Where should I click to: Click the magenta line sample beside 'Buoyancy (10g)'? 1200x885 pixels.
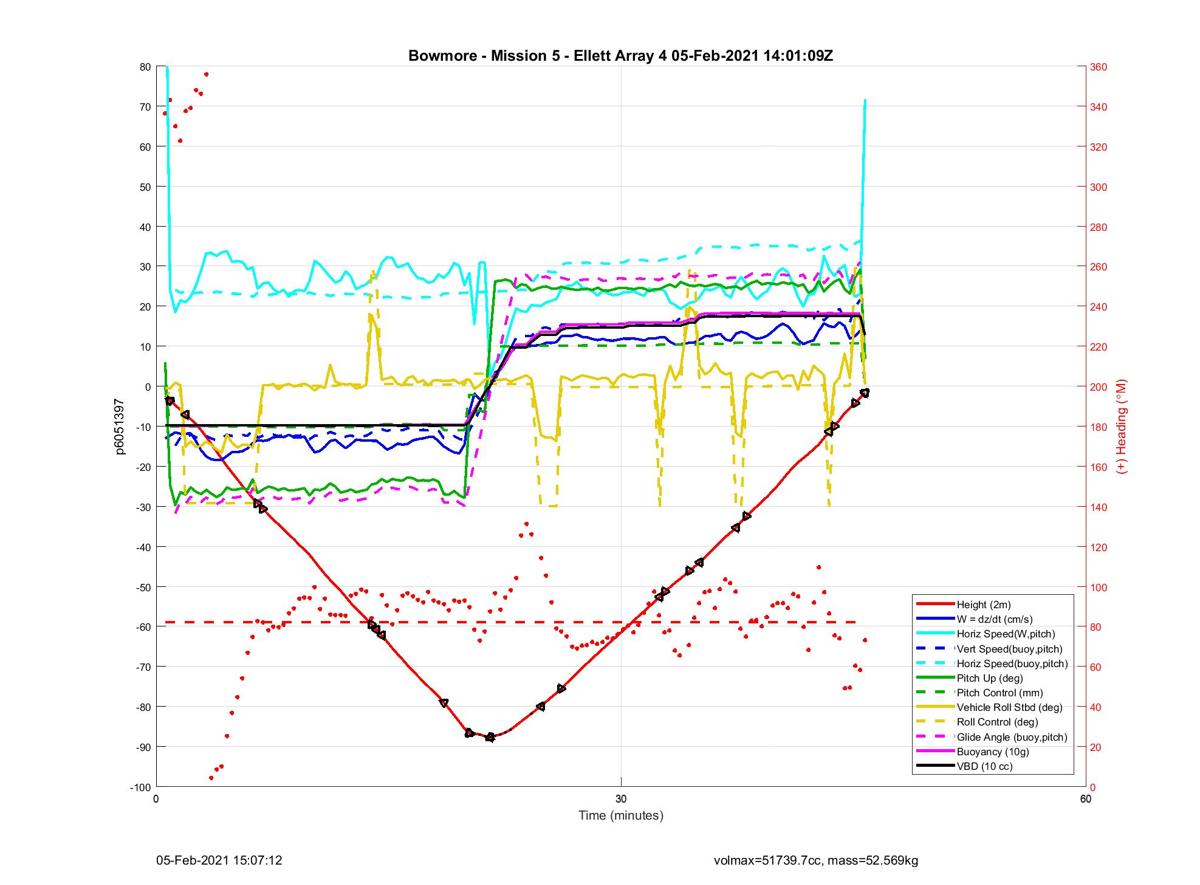[934, 752]
